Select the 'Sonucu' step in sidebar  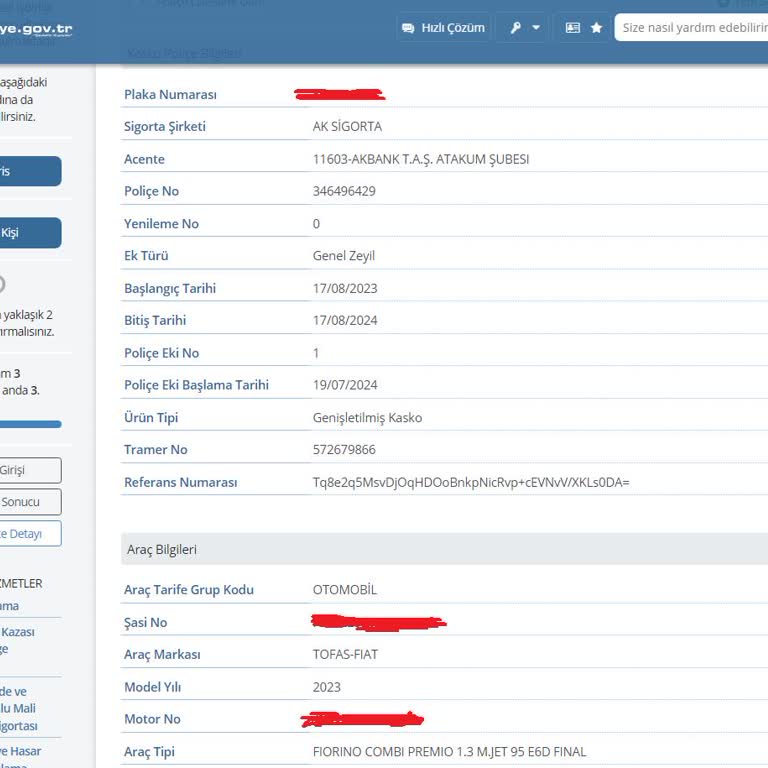coord(28,502)
